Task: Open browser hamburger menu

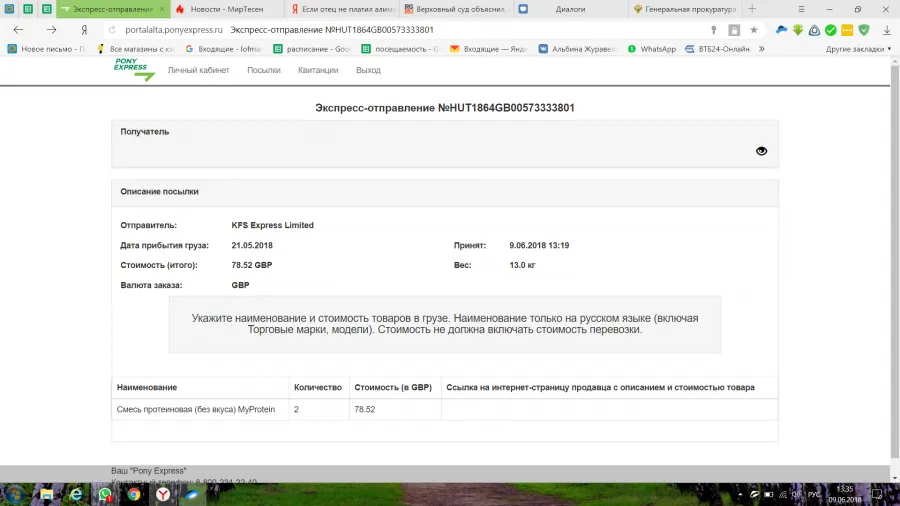Action: click(801, 9)
